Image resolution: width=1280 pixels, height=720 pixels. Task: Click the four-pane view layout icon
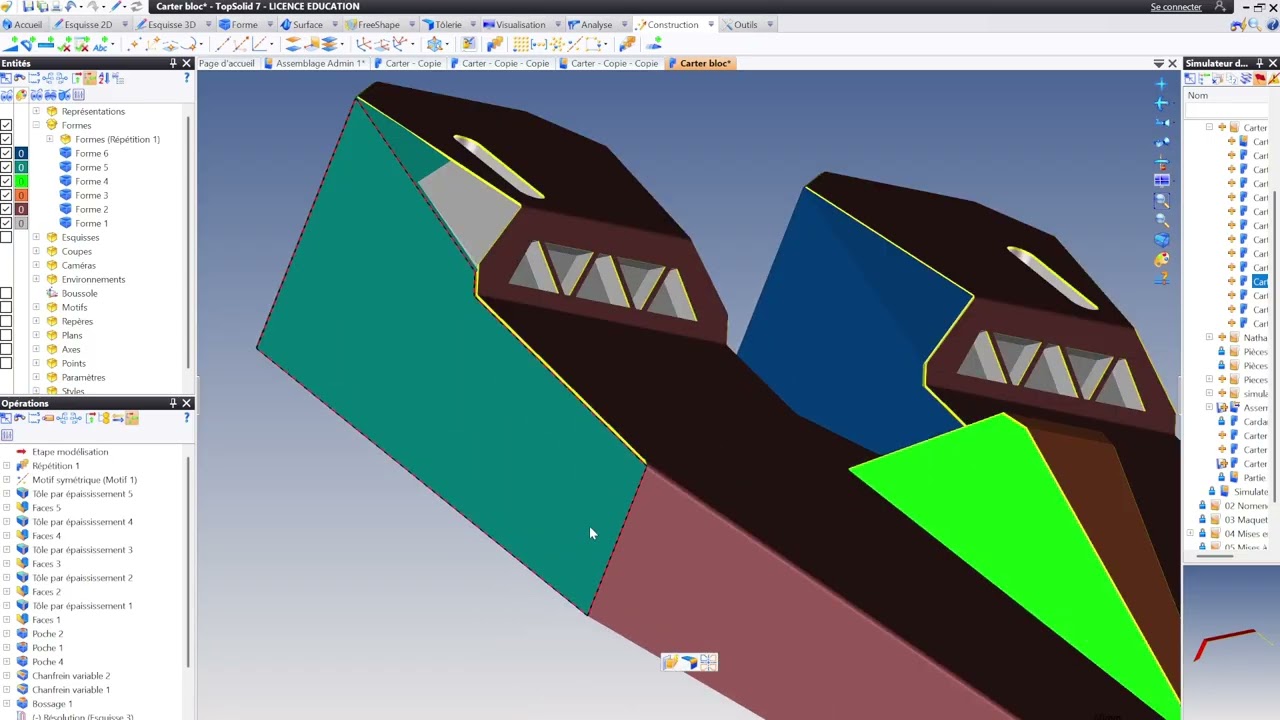pos(1162,179)
